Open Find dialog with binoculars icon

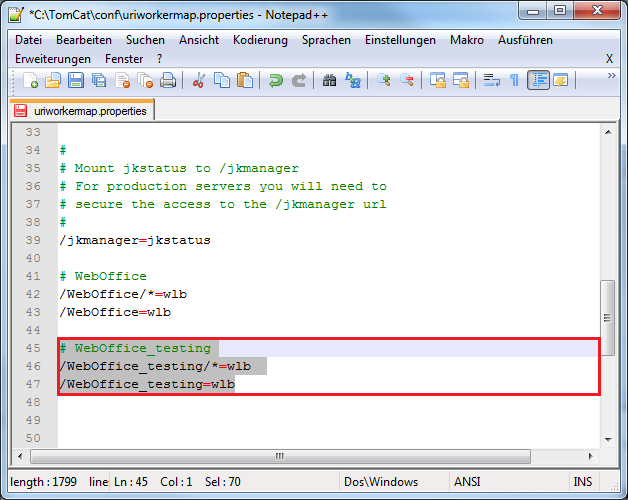point(330,80)
